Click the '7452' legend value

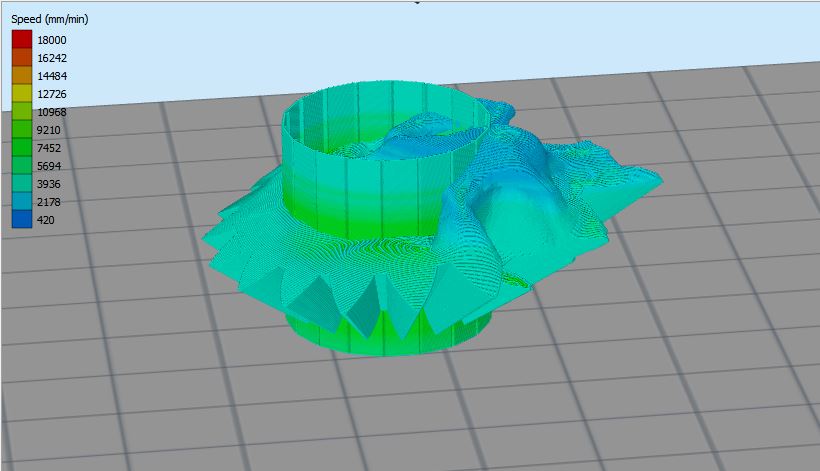(x=49, y=148)
